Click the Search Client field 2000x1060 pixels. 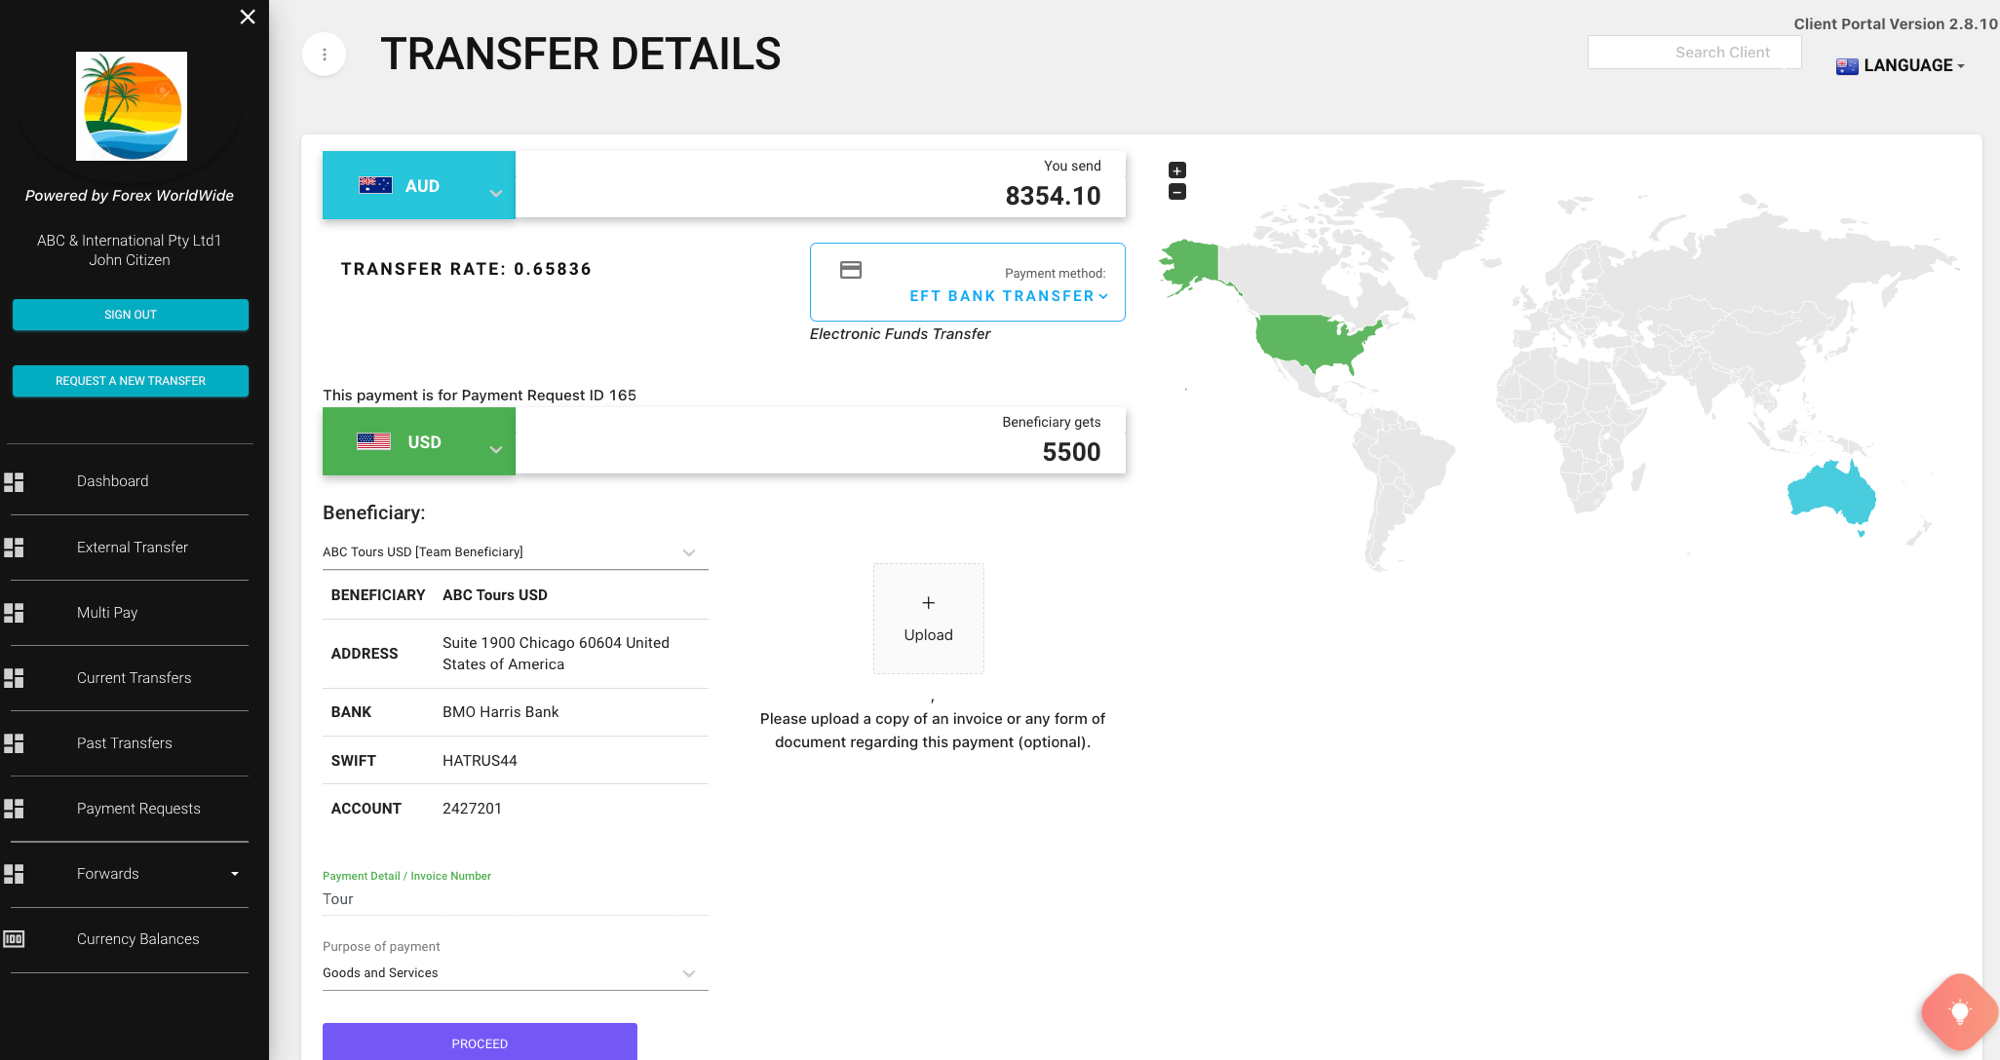1694,52
